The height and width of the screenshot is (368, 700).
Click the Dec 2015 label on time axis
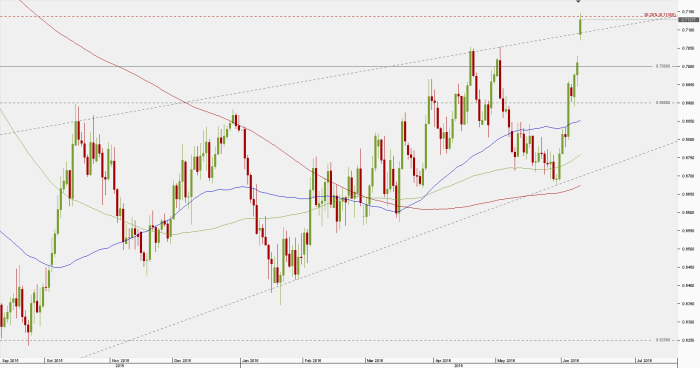[183, 360]
